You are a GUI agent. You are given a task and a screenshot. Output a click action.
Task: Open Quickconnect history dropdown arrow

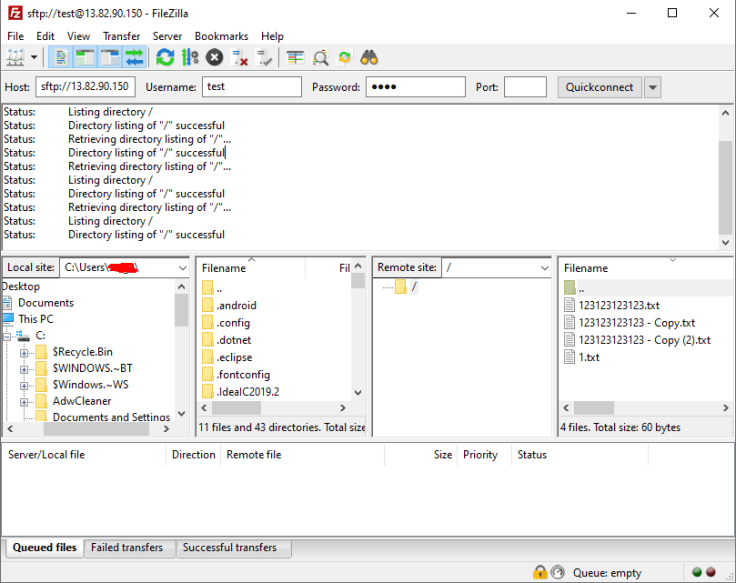[x=653, y=87]
